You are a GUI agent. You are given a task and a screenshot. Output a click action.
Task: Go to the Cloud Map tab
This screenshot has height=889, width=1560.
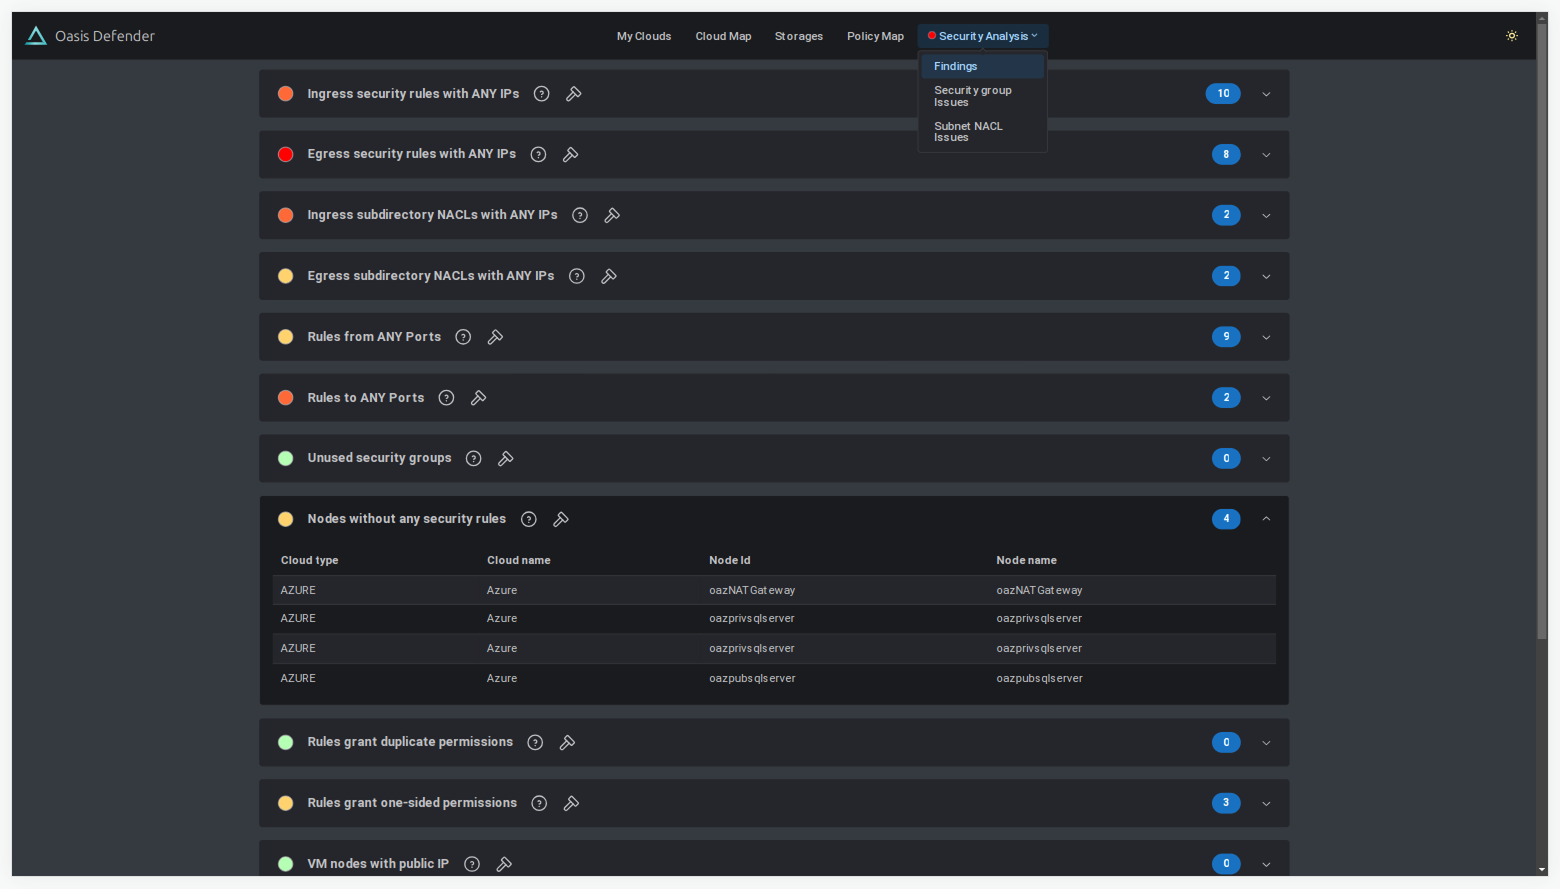coord(723,36)
